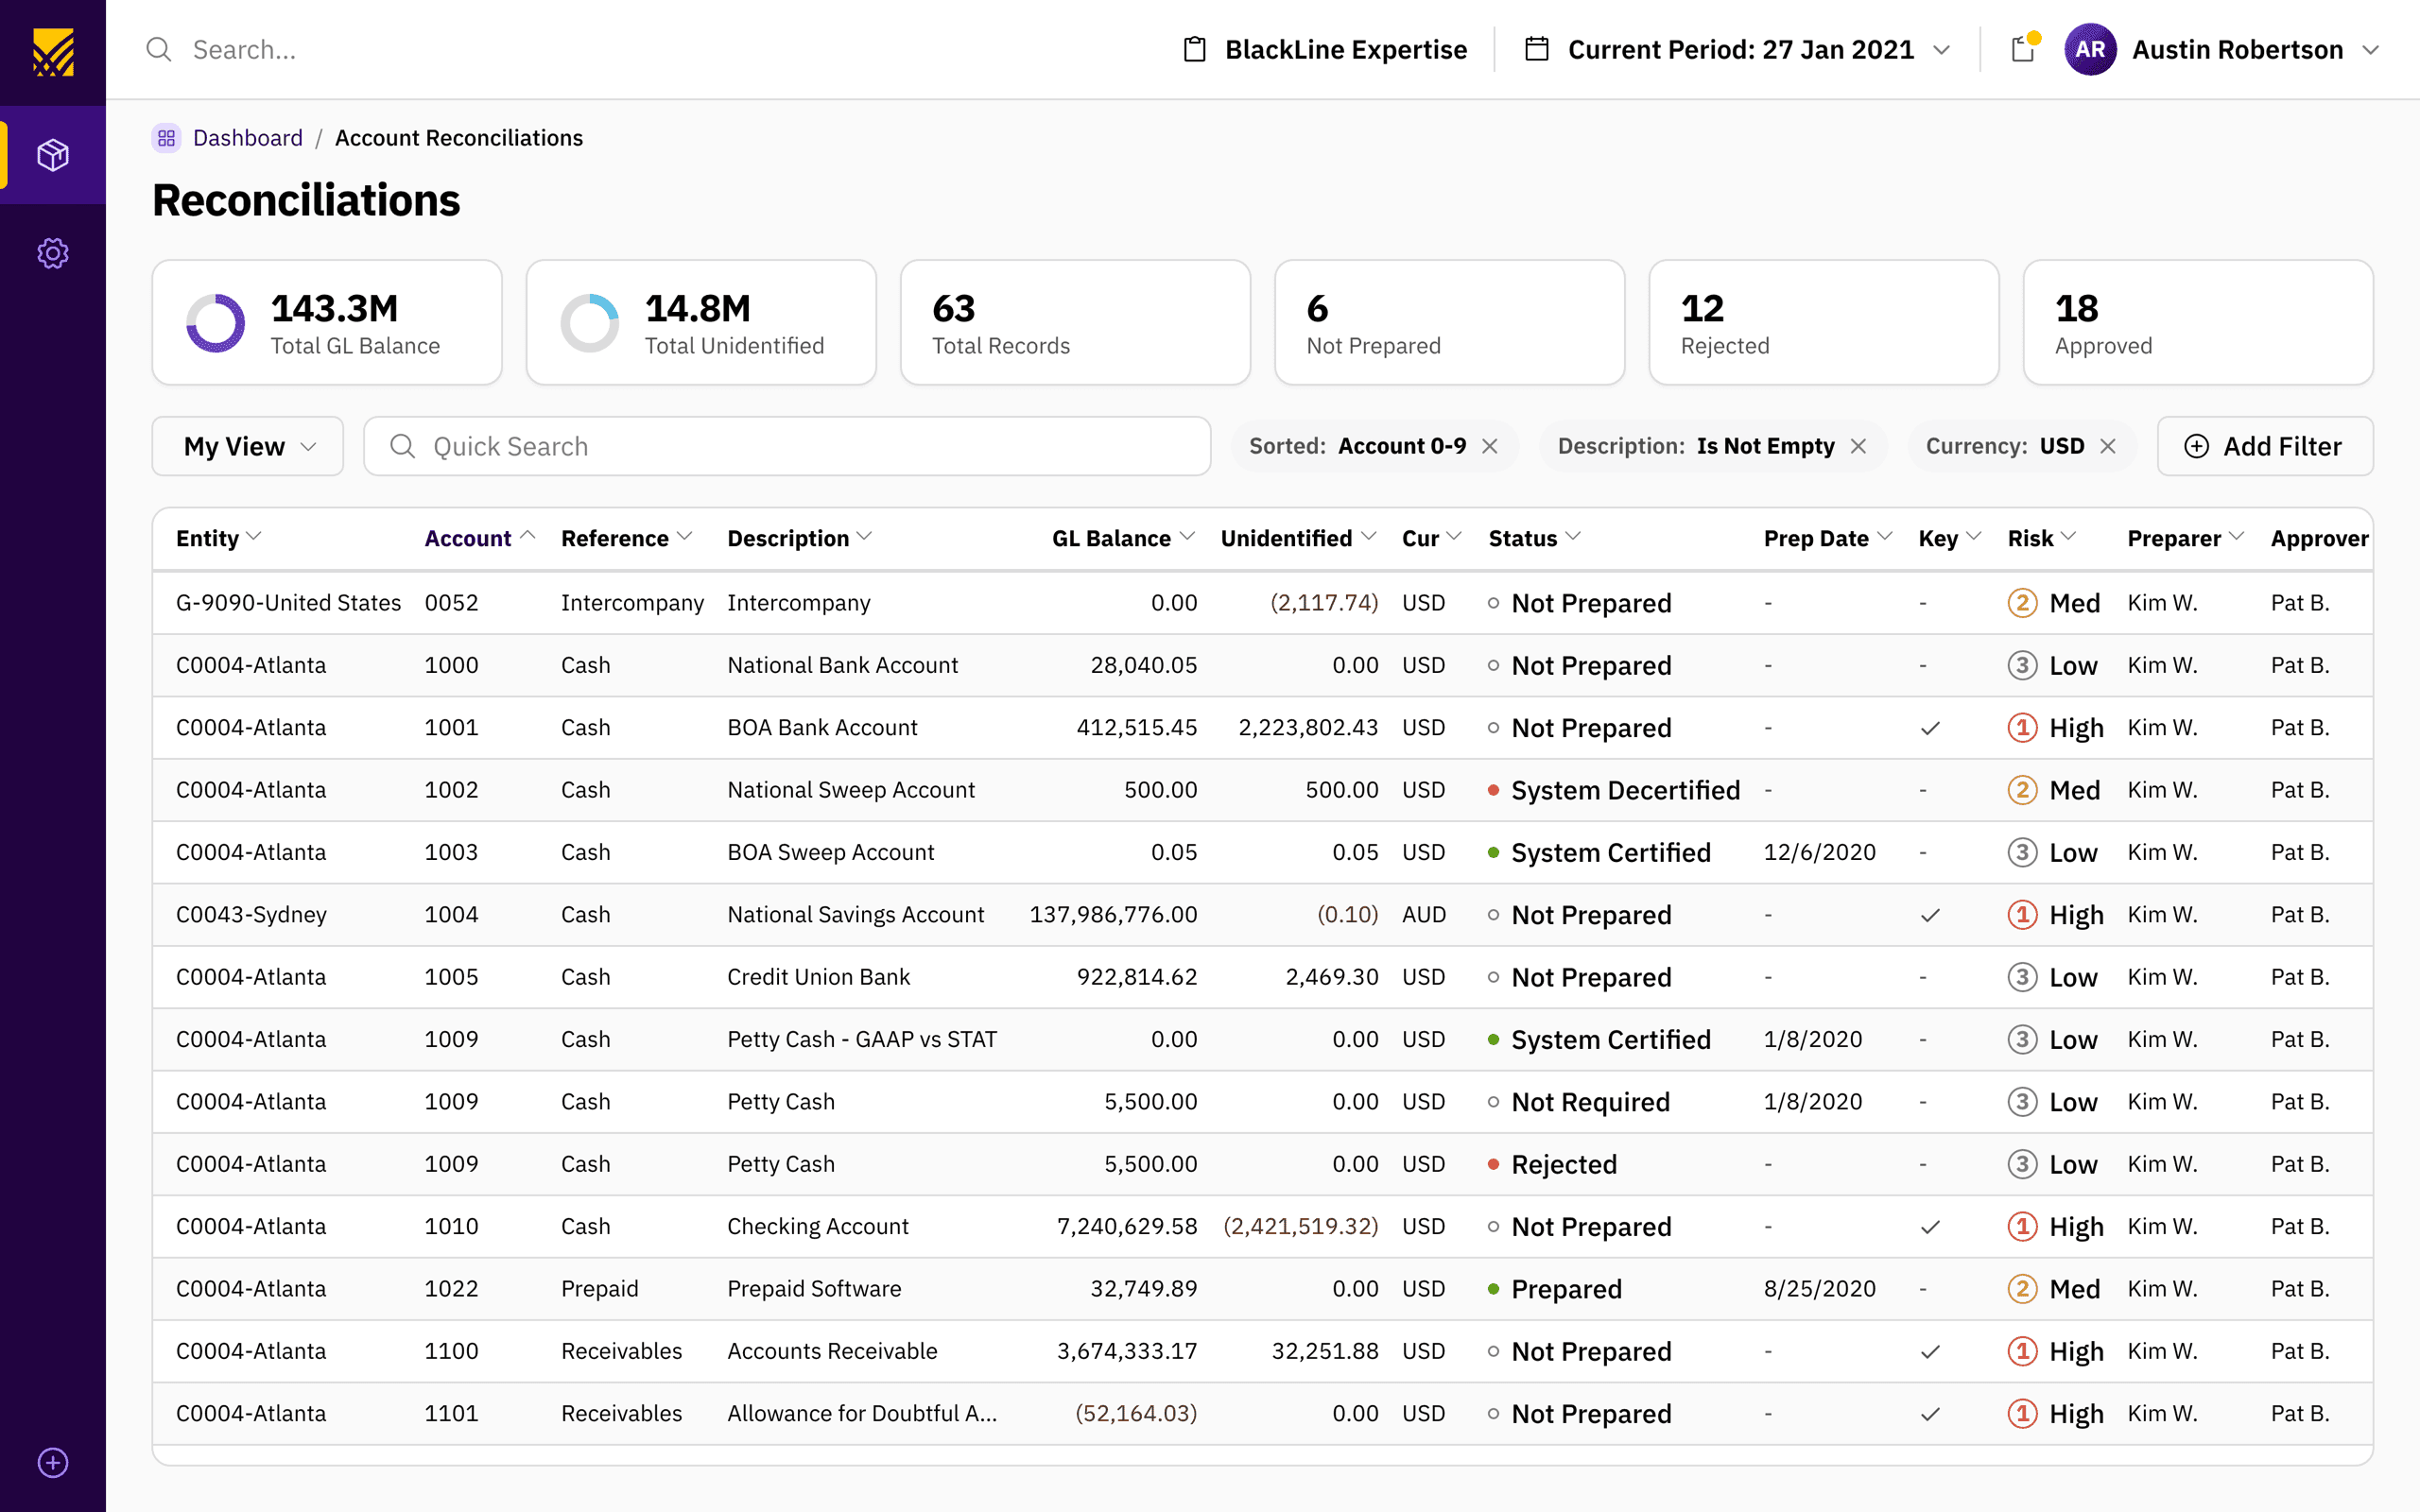Remove the Sorted Account 0-9 filter
The height and width of the screenshot is (1512, 2420).
pyautogui.click(x=1490, y=446)
